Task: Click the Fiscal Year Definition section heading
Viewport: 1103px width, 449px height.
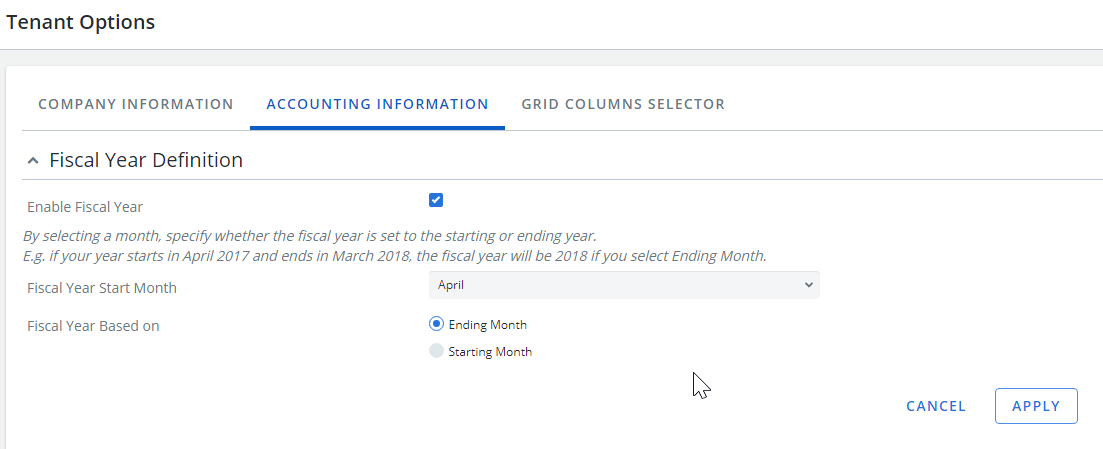Action: pyautogui.click(x=146, y=160)
